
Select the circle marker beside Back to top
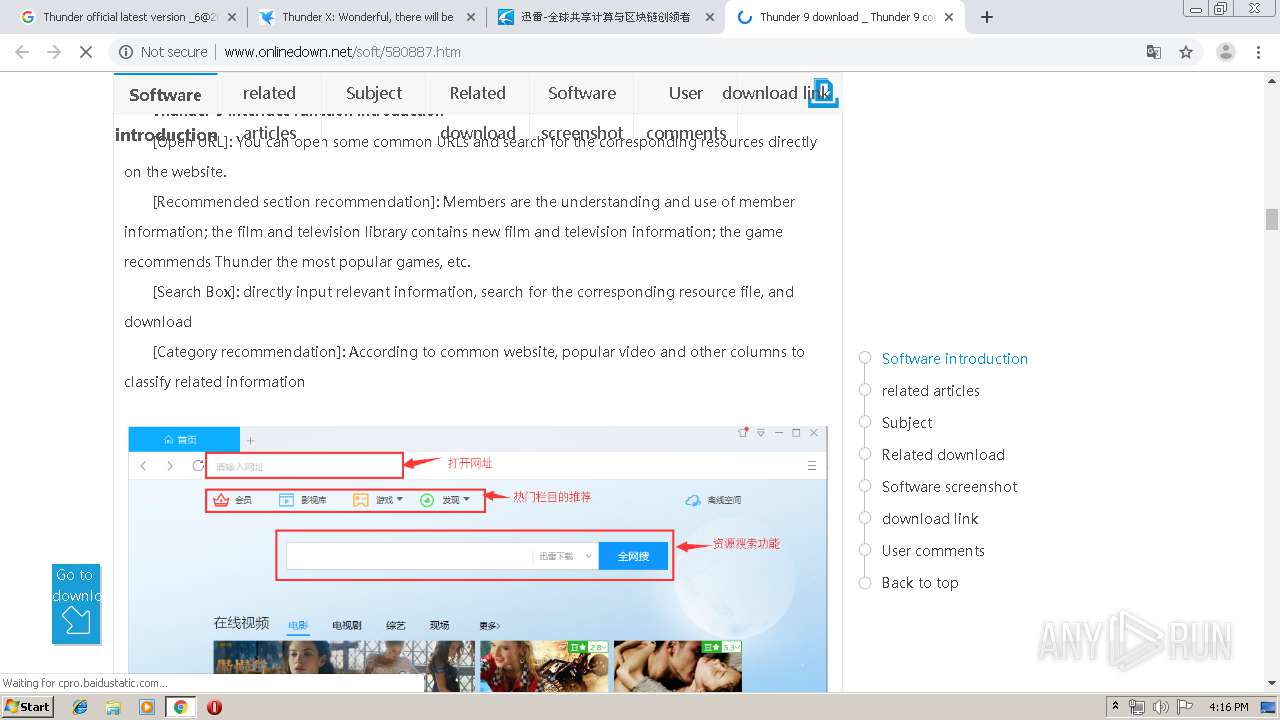point(865,582)
